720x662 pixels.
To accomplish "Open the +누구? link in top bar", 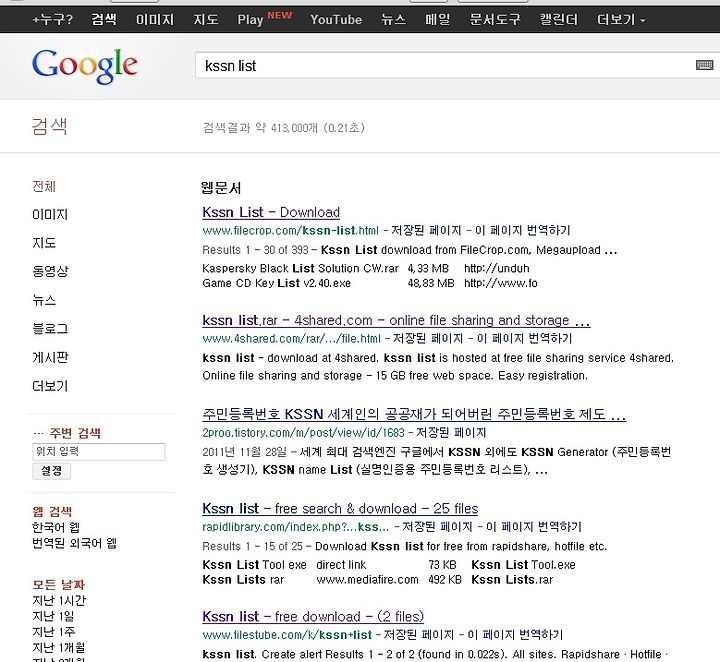I will [52, 19].
